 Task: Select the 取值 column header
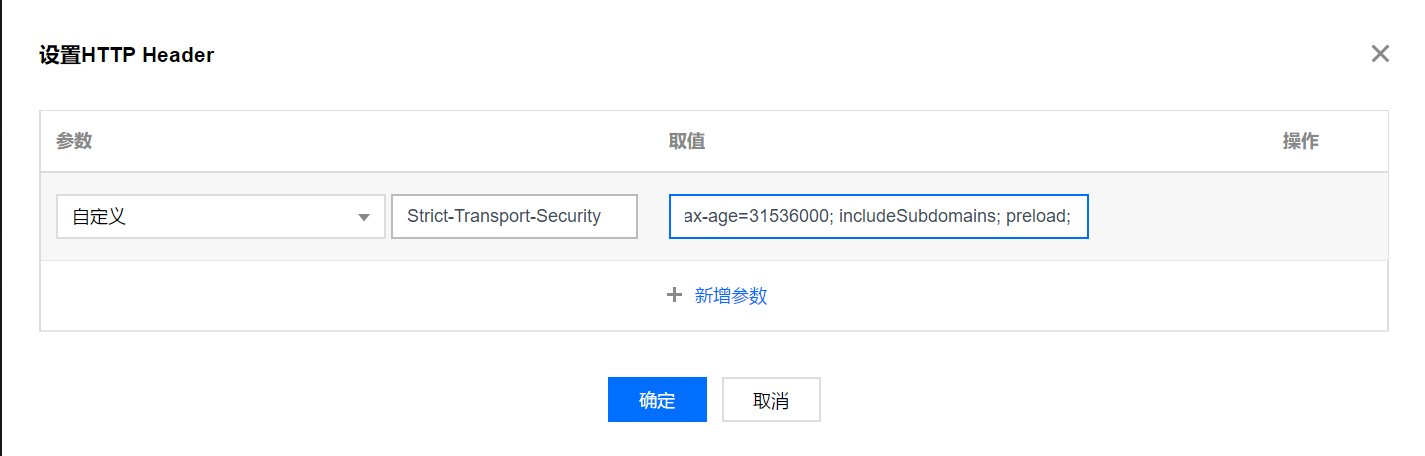tap(687, 141)
